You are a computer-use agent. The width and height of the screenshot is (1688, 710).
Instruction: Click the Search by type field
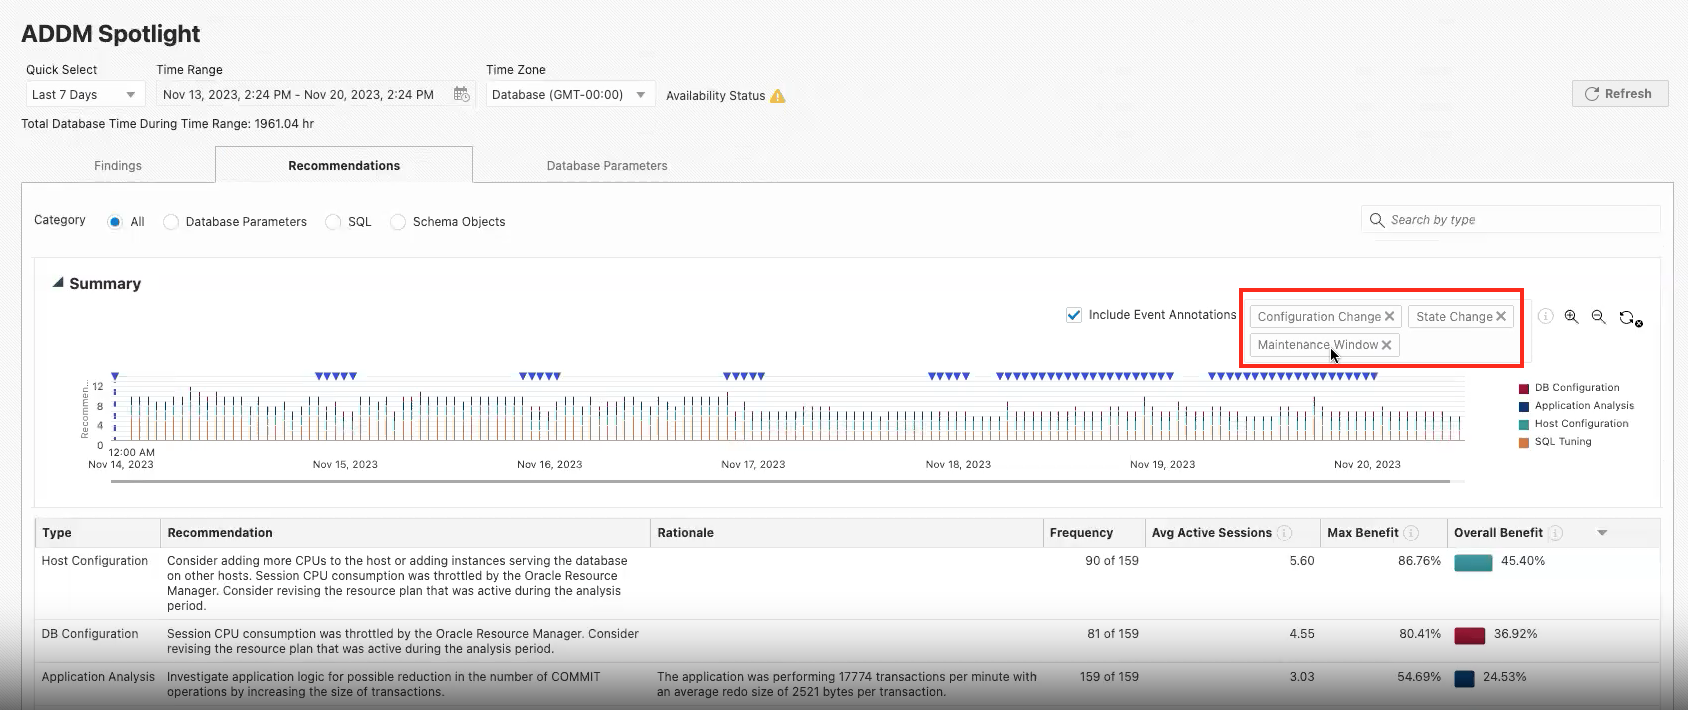click(1510, 220)
